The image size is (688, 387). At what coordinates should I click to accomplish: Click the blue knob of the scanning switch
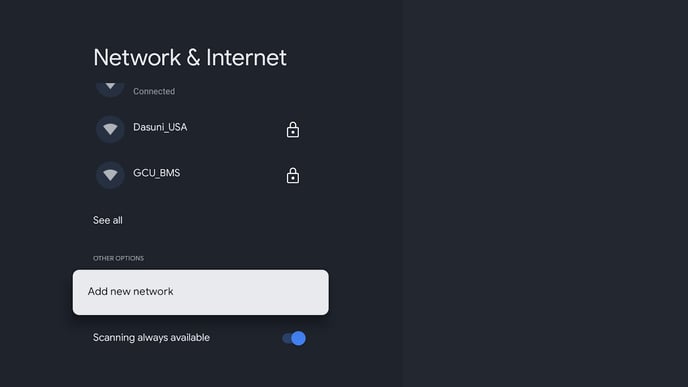298,338
